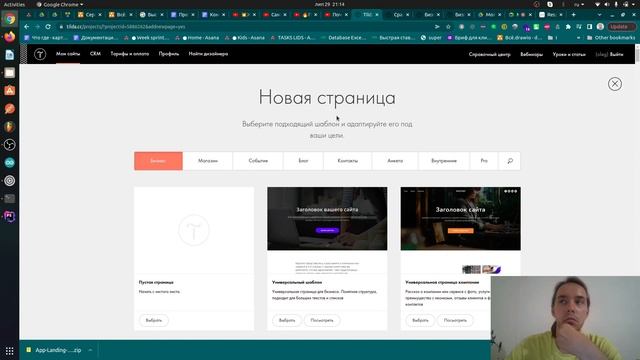This screenshot has width=640, height=360.
Task: Click the Выйти logout link
Action: (x=616, y=54)
